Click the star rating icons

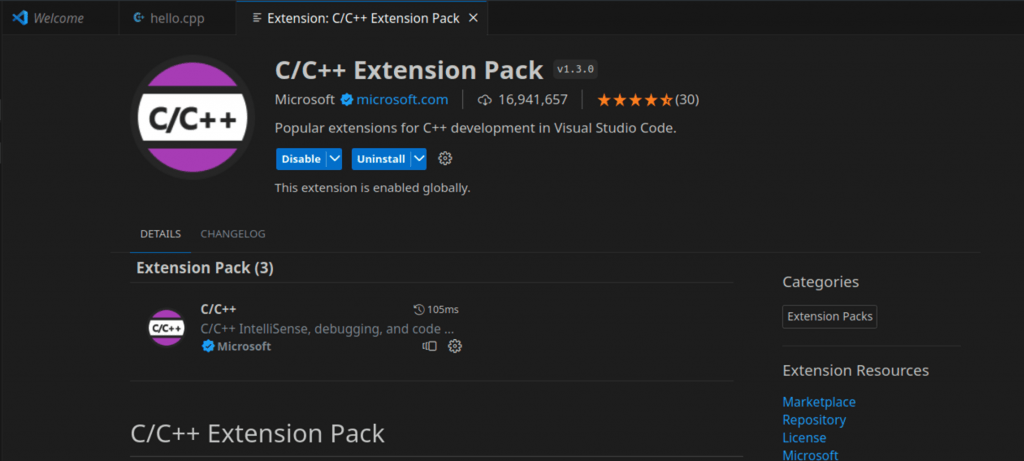(635, 100)
